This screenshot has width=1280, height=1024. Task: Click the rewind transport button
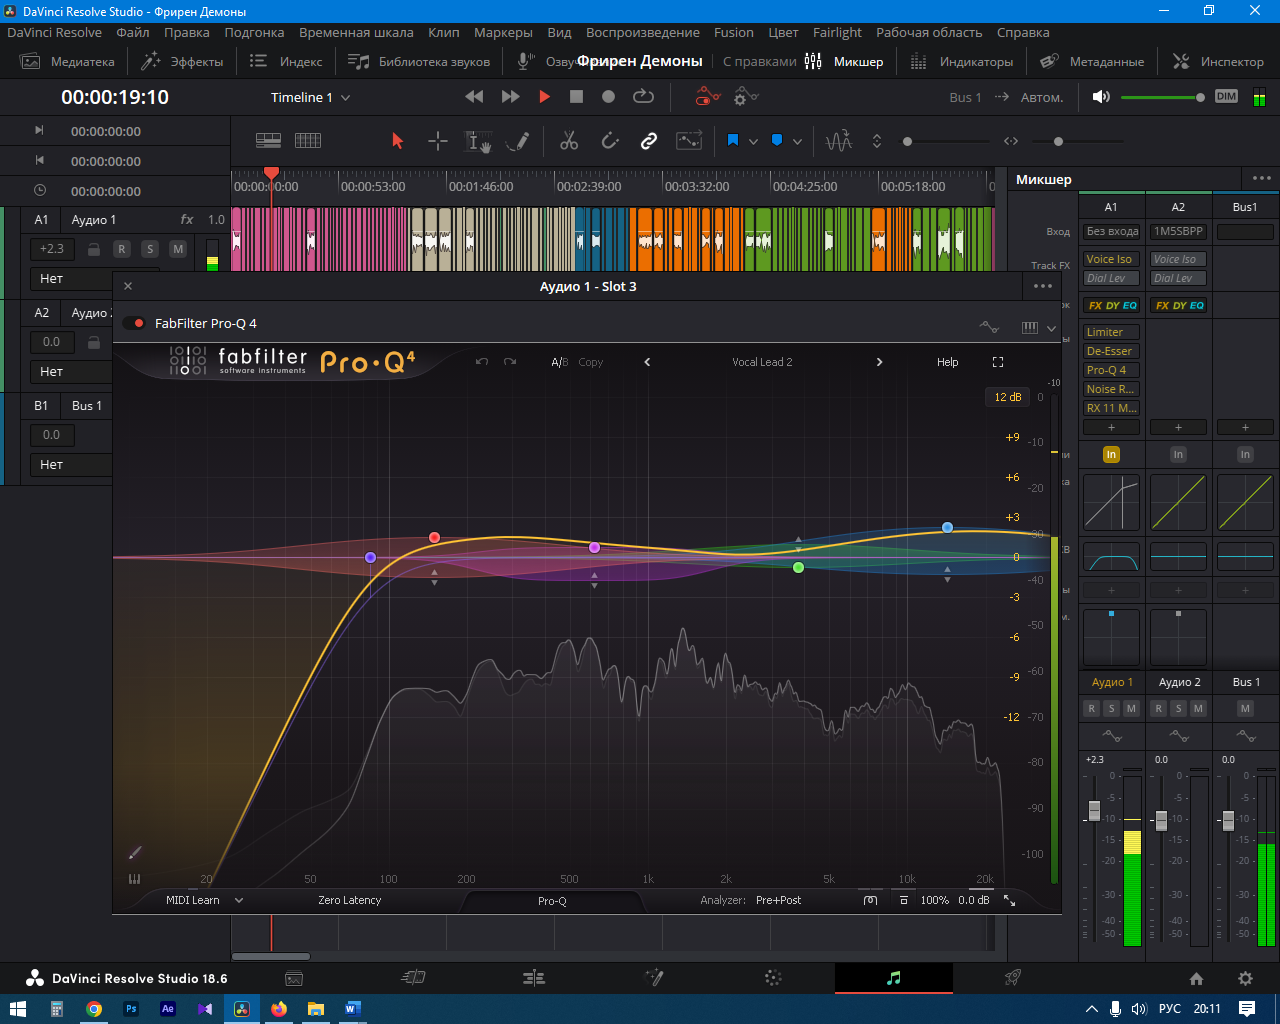[474, 97]
